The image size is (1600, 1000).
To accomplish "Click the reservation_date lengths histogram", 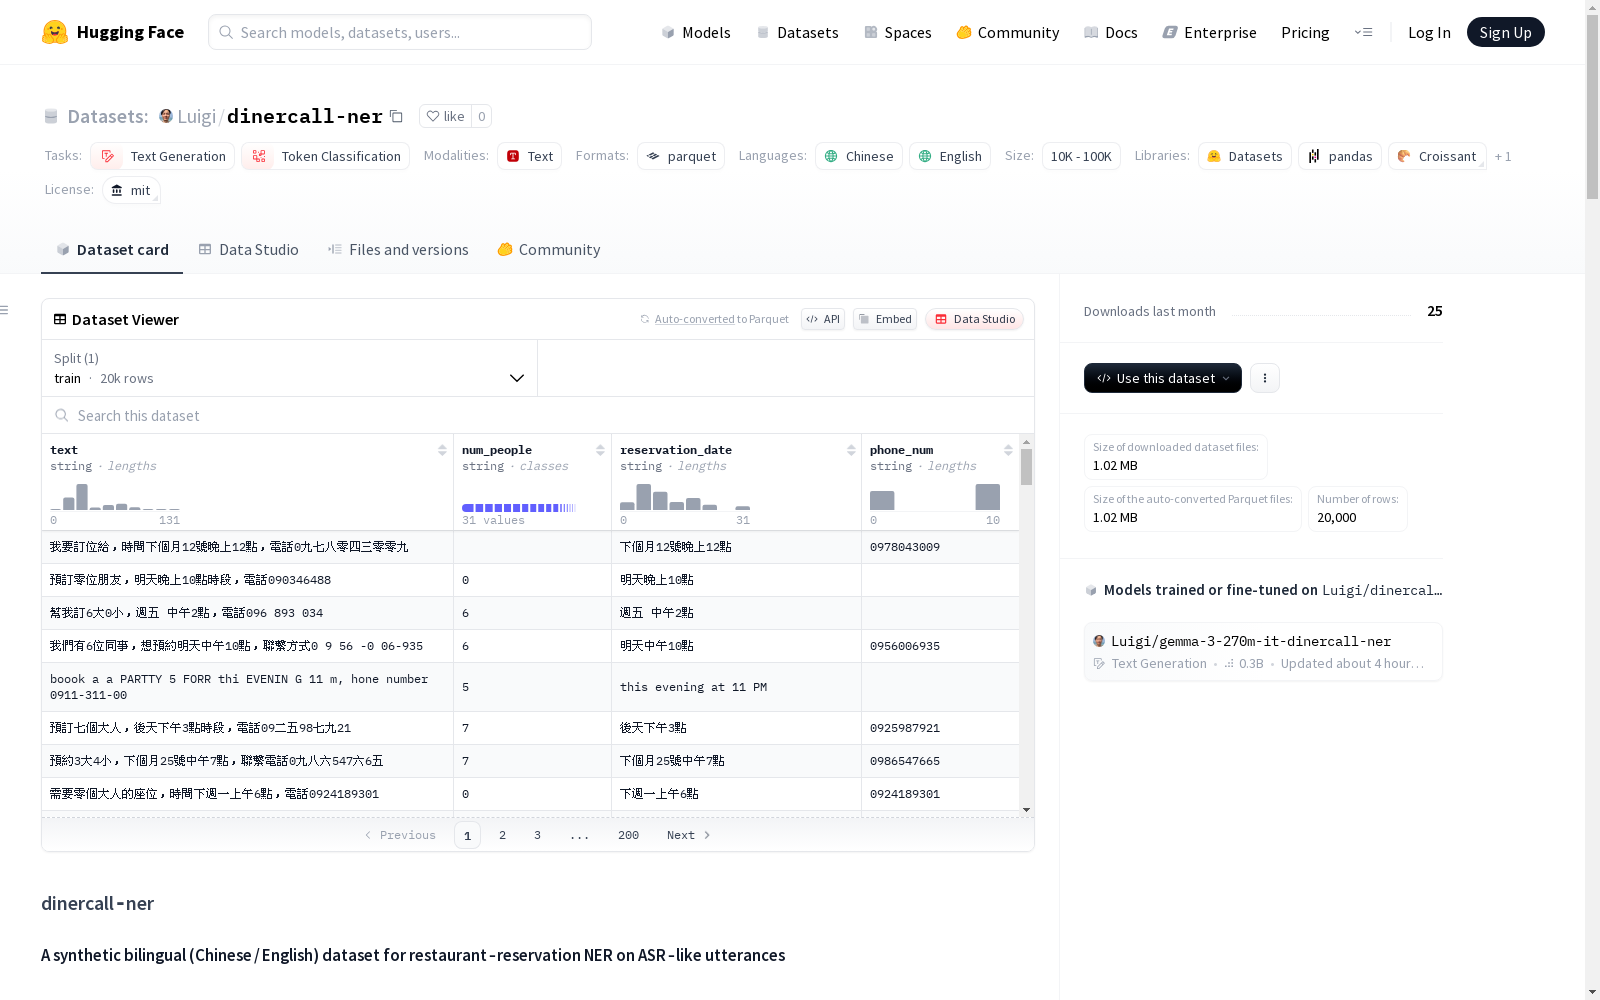I will click(685, 497).
